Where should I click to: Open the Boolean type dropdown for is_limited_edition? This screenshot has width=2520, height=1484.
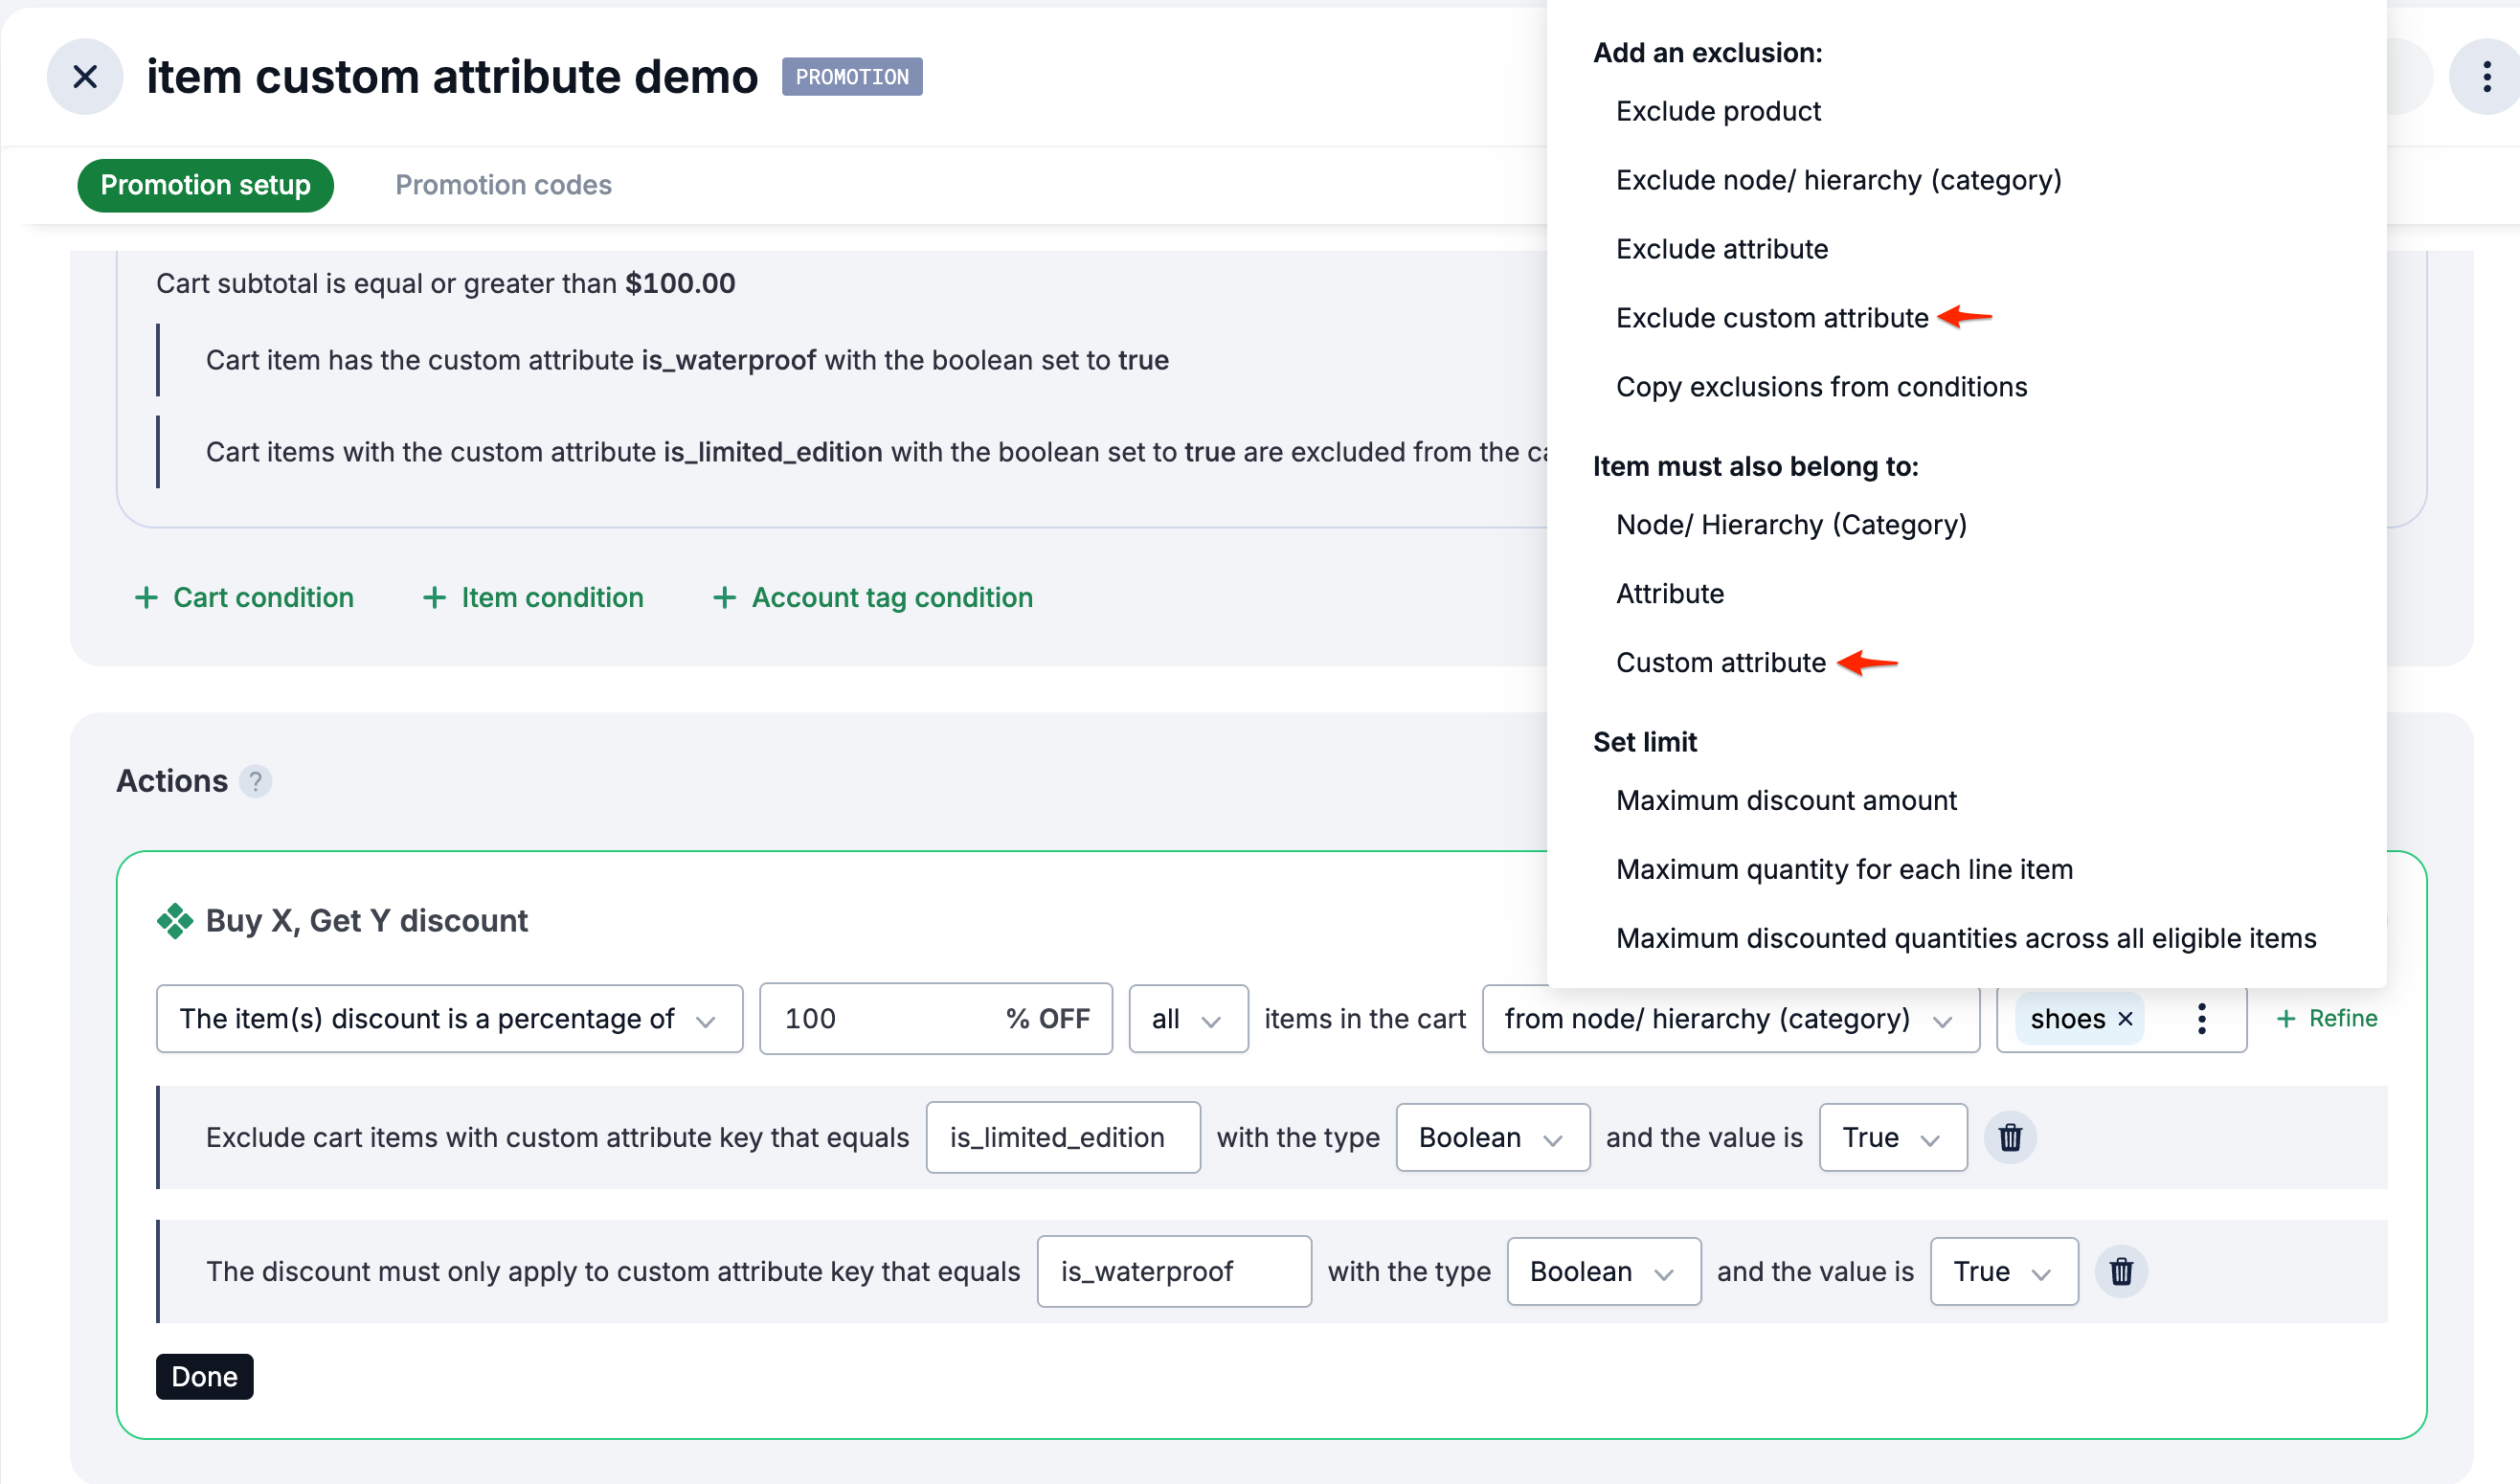point(1492,1137)
